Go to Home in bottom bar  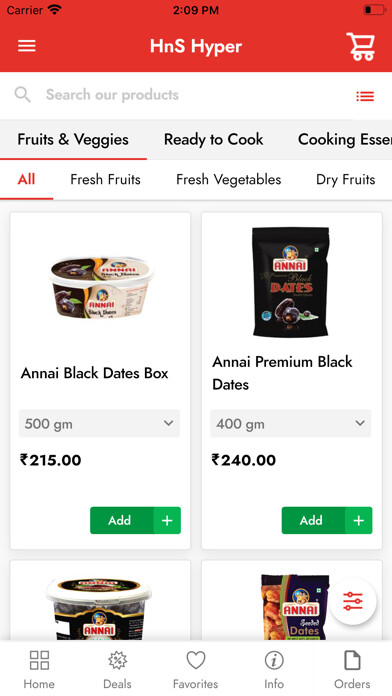pyautogui.click(x=39, y=669)
